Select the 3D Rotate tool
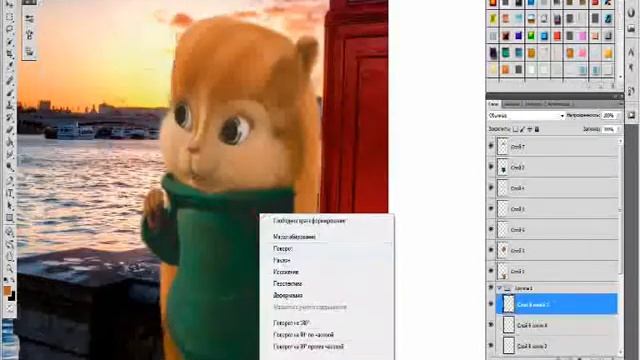The height and width of the screenshot is (360, 640). click(x=10, y=231)
